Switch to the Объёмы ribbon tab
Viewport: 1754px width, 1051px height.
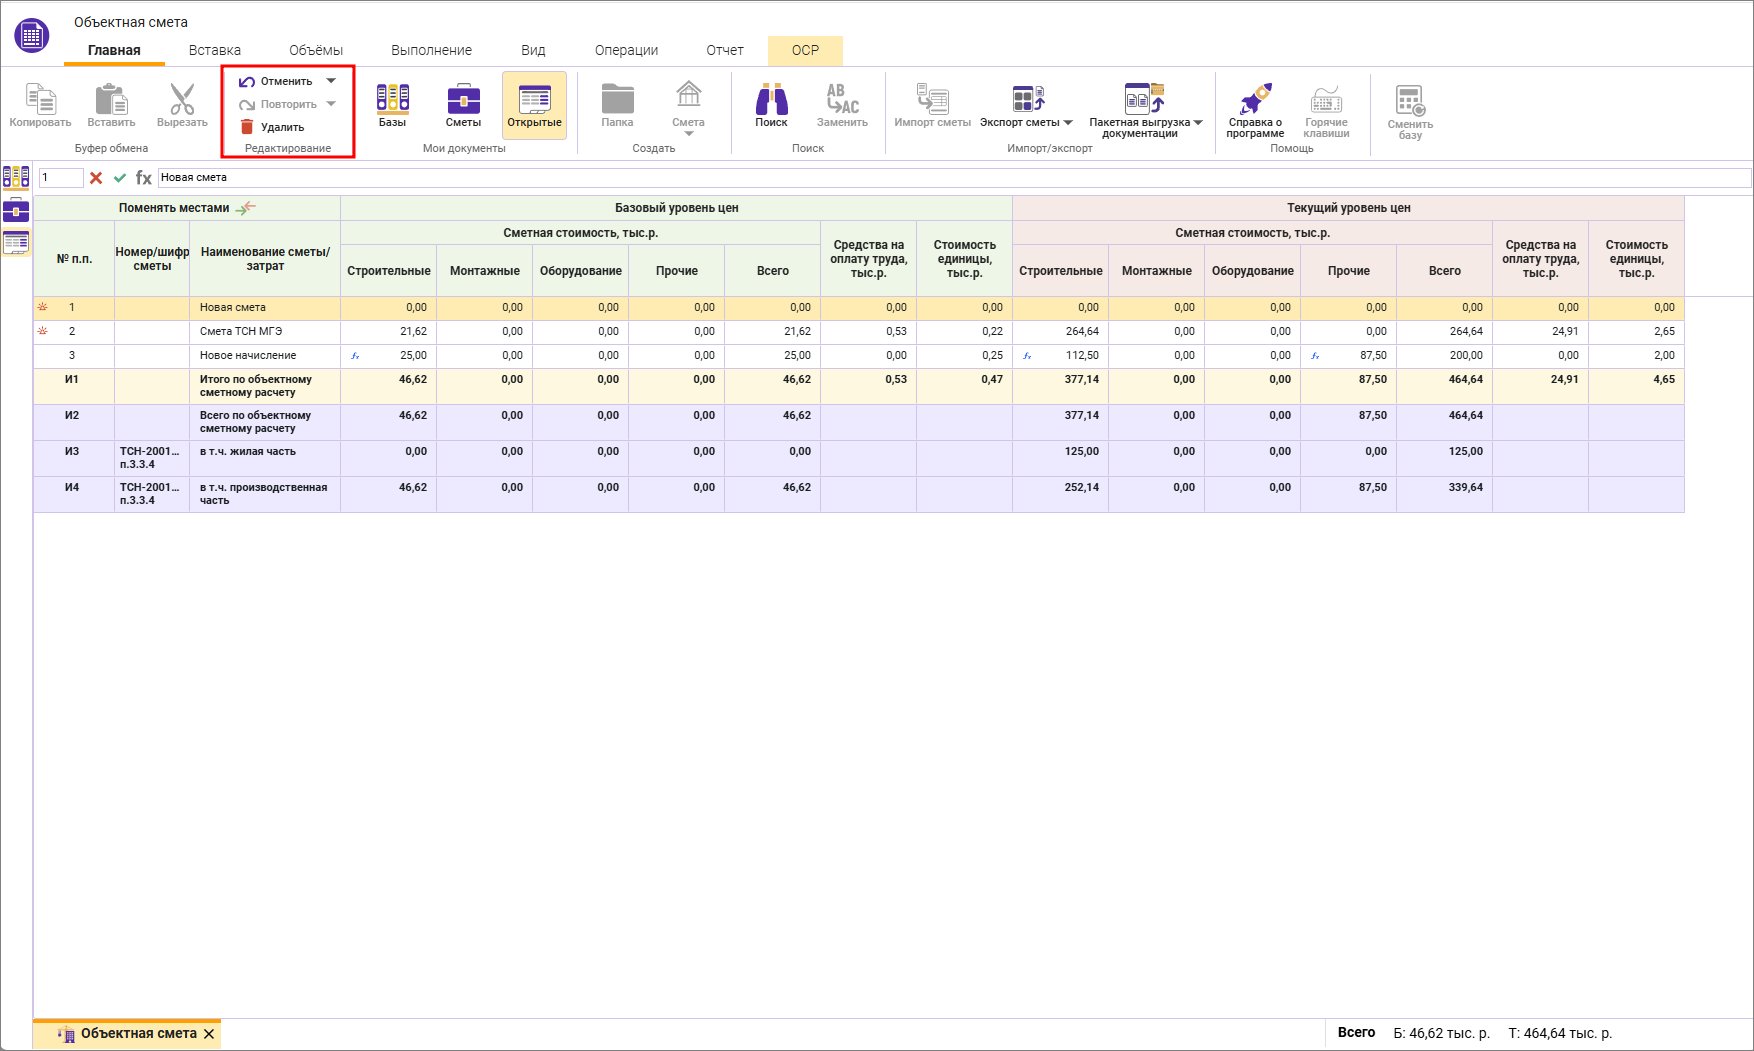pos(315,50)
